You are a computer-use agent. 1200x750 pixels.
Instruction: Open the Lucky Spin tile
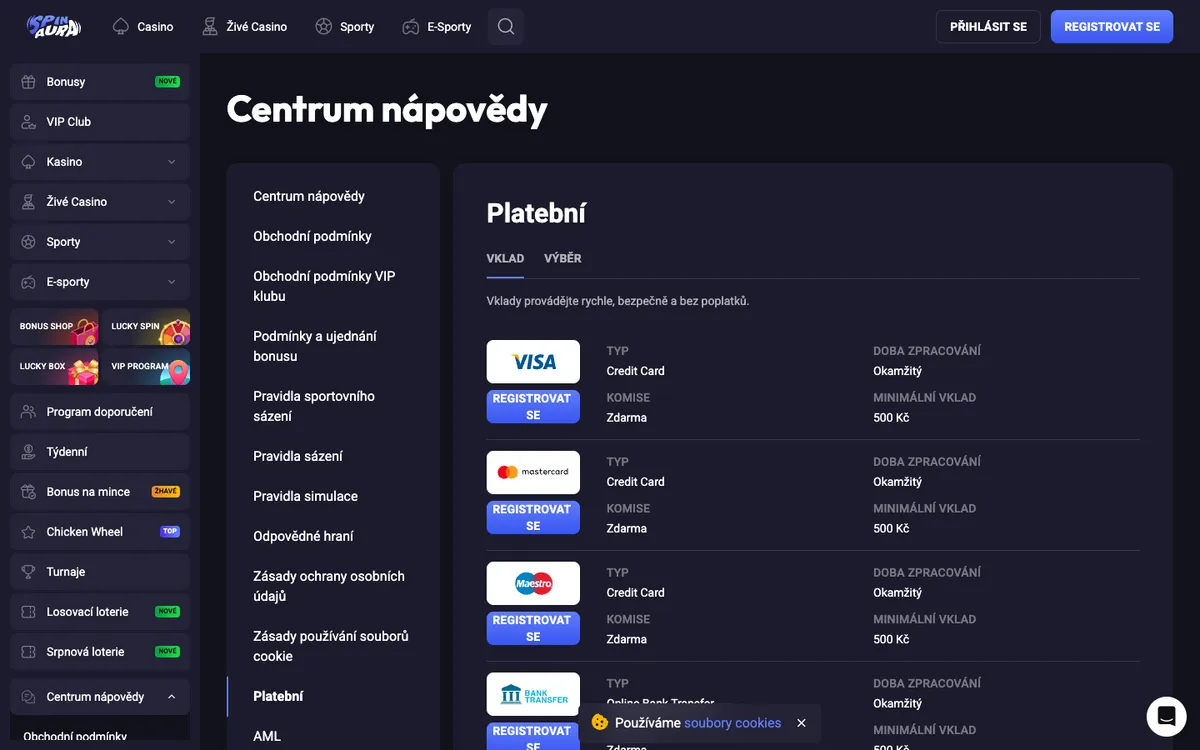[146, 327]
